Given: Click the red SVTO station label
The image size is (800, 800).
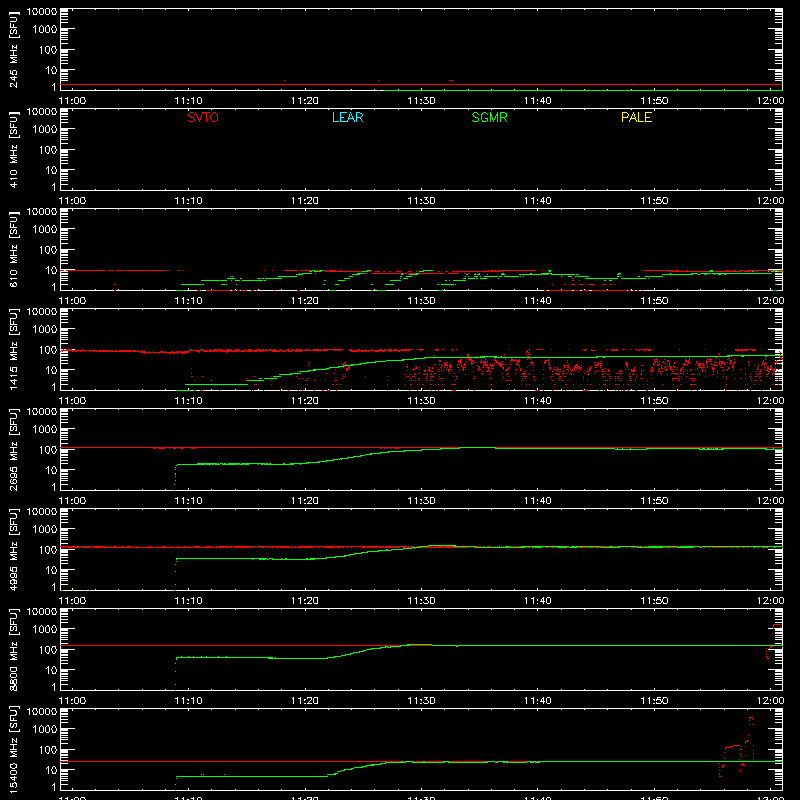Looking at the screenshot, I should tap(203, 117).
